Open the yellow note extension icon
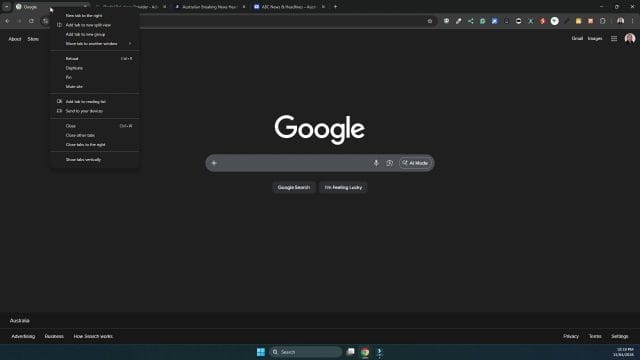The image size is (640, 360). pos(578,21)
